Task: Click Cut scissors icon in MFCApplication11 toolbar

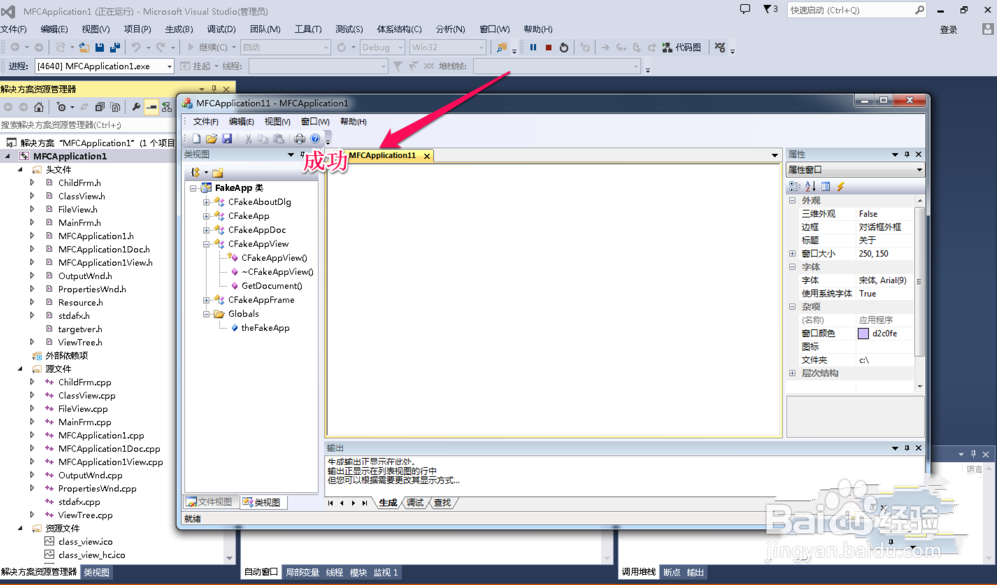Action: (248, 139)
